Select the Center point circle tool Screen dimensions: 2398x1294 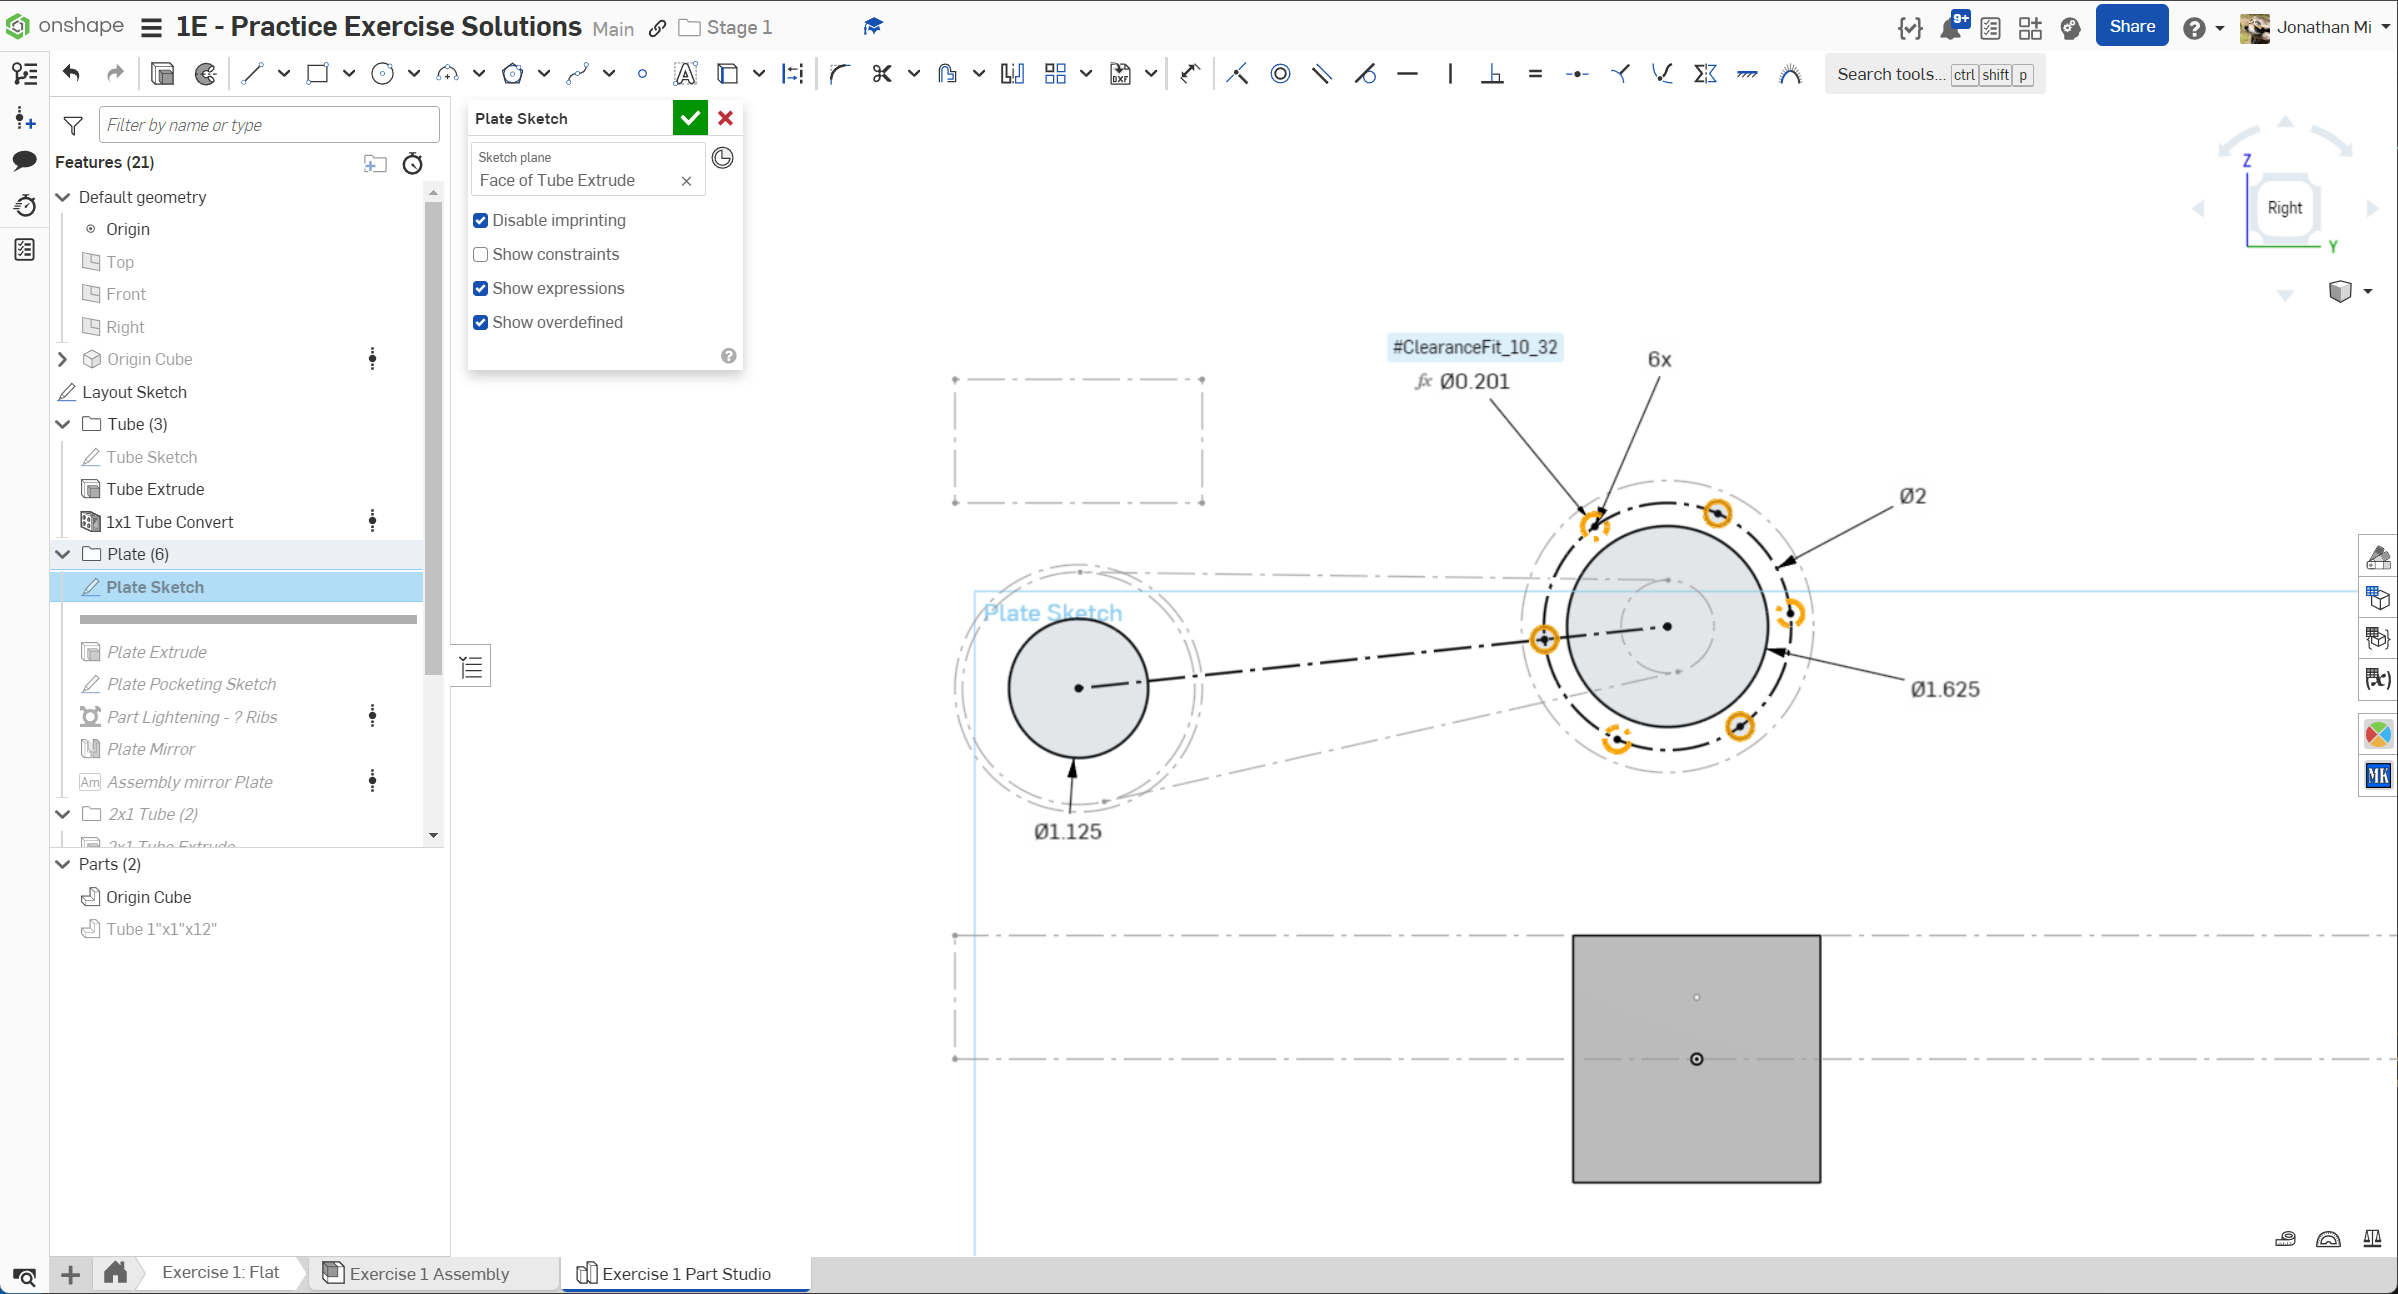coord(382,73)
